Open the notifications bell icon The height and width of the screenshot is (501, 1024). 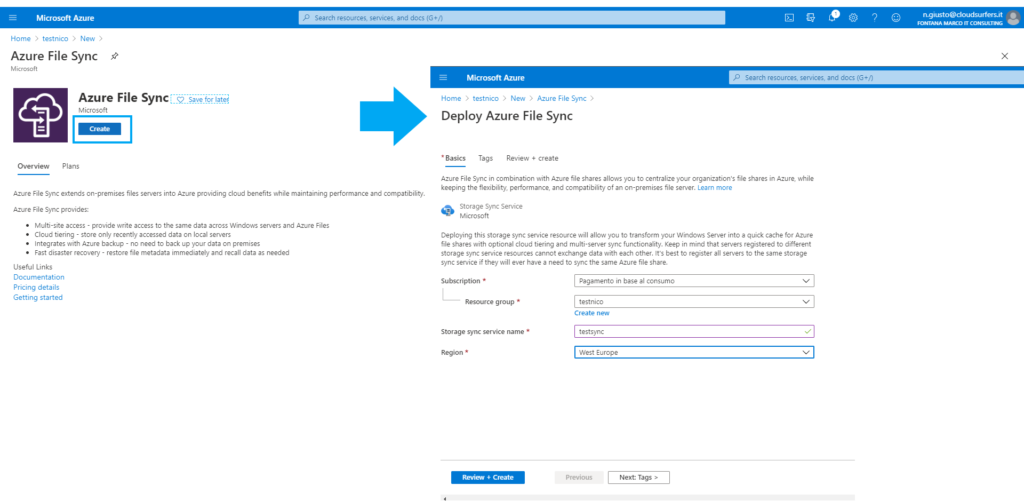[832, 18]
